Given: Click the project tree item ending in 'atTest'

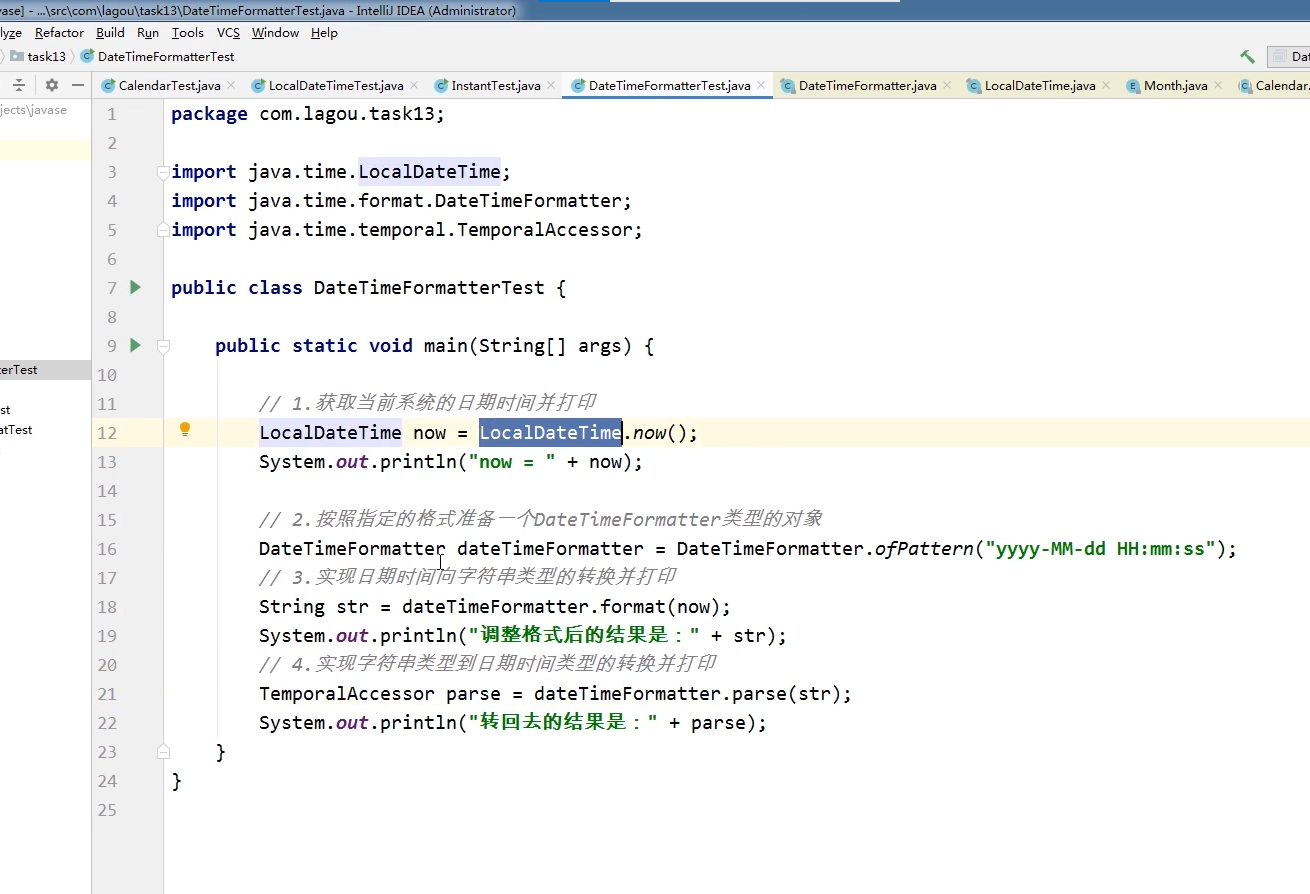Looking at the screenshot, I should click(16, 430).
